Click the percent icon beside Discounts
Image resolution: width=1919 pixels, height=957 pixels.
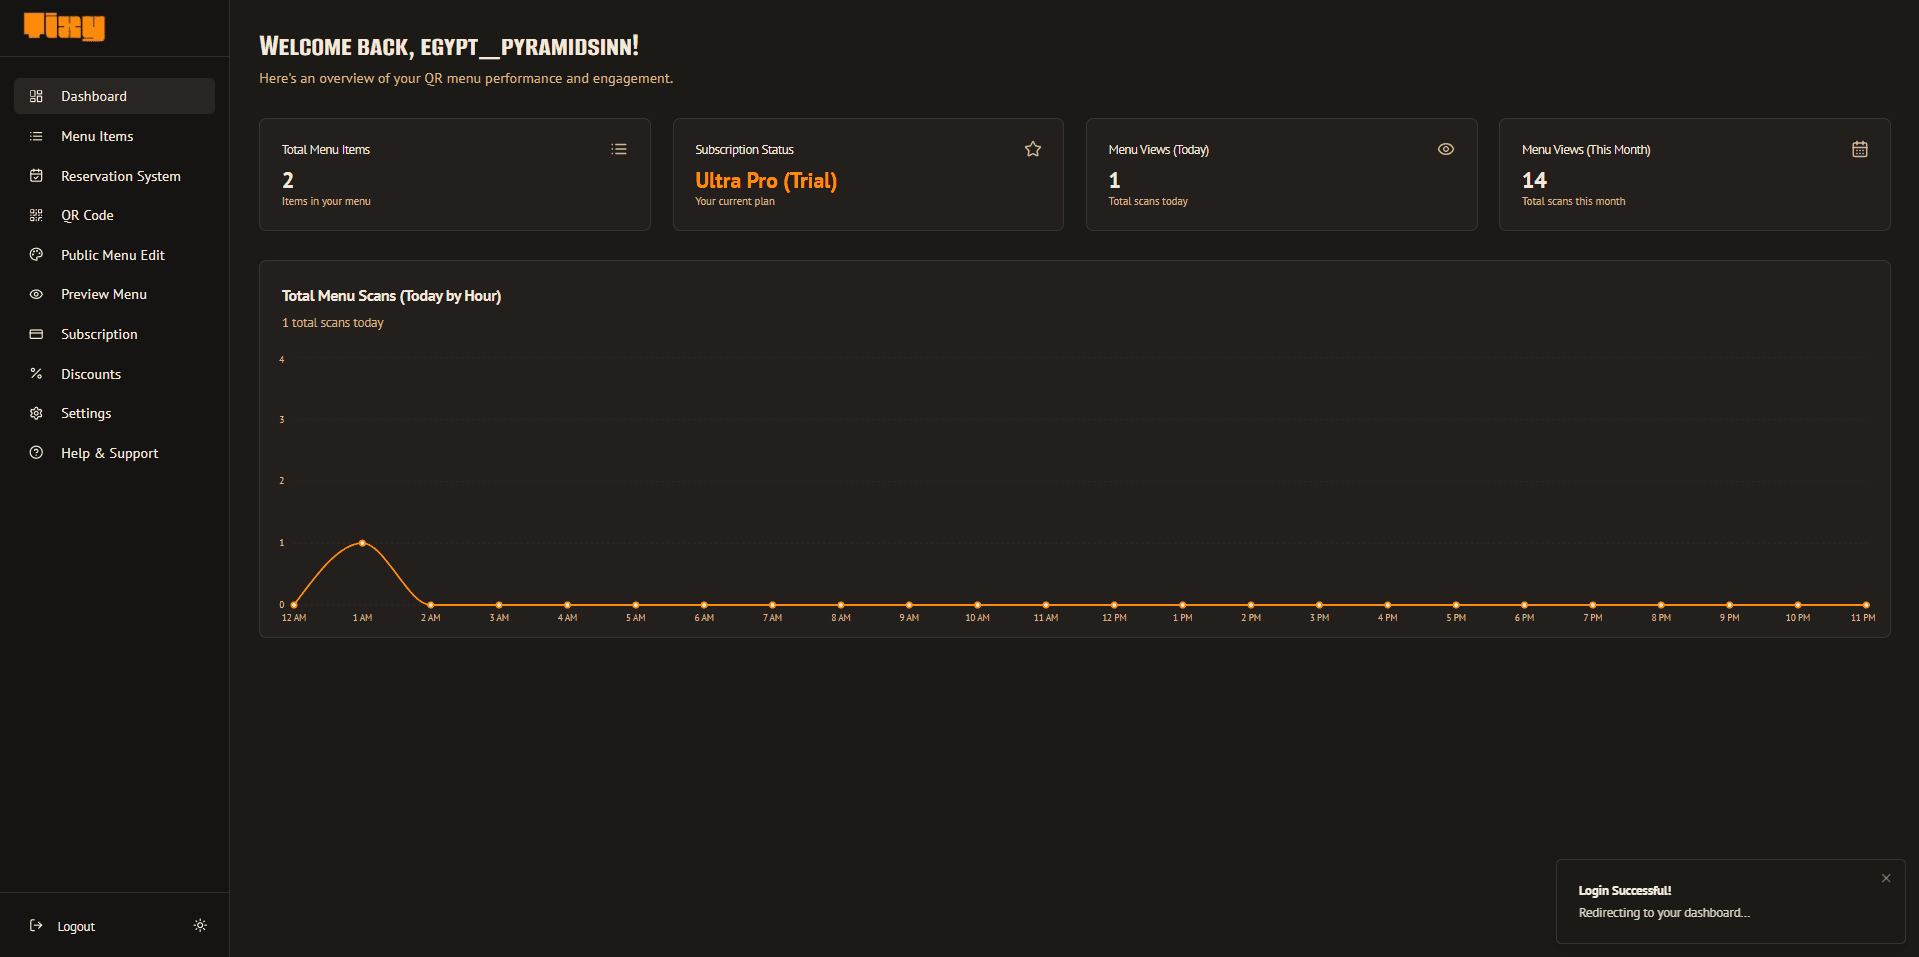36,374
